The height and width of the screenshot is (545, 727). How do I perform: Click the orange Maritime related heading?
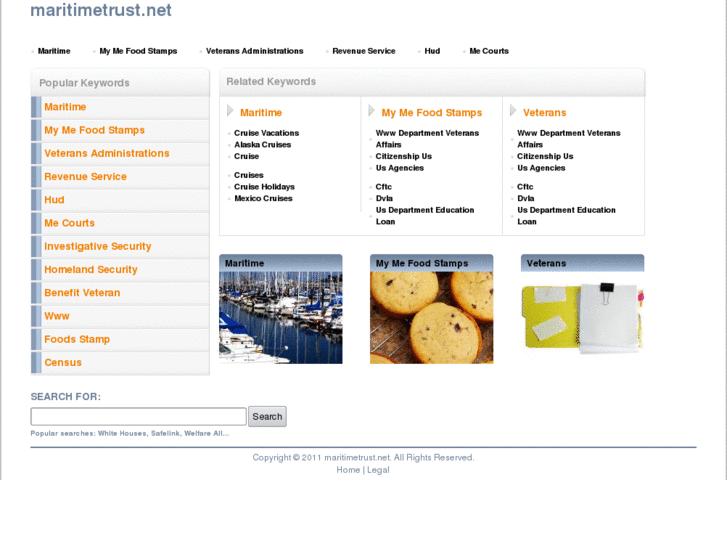coord(261,113)
